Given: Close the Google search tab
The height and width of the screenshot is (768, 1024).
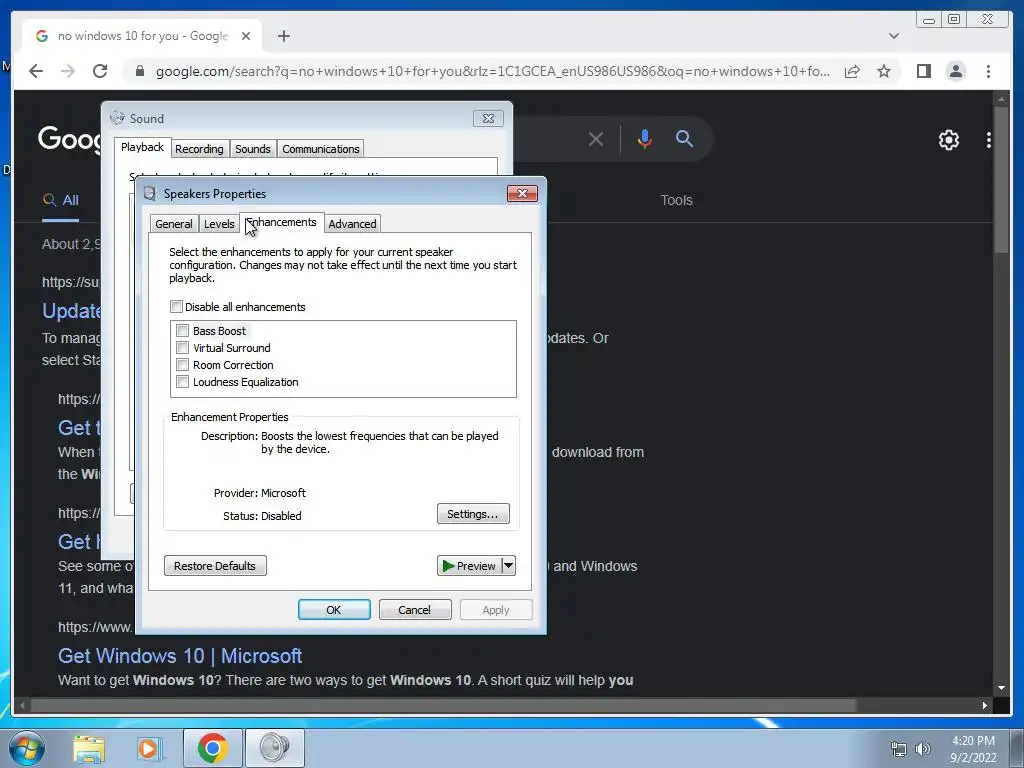Looking at the screenshot, I should click(x=246, y=36).
